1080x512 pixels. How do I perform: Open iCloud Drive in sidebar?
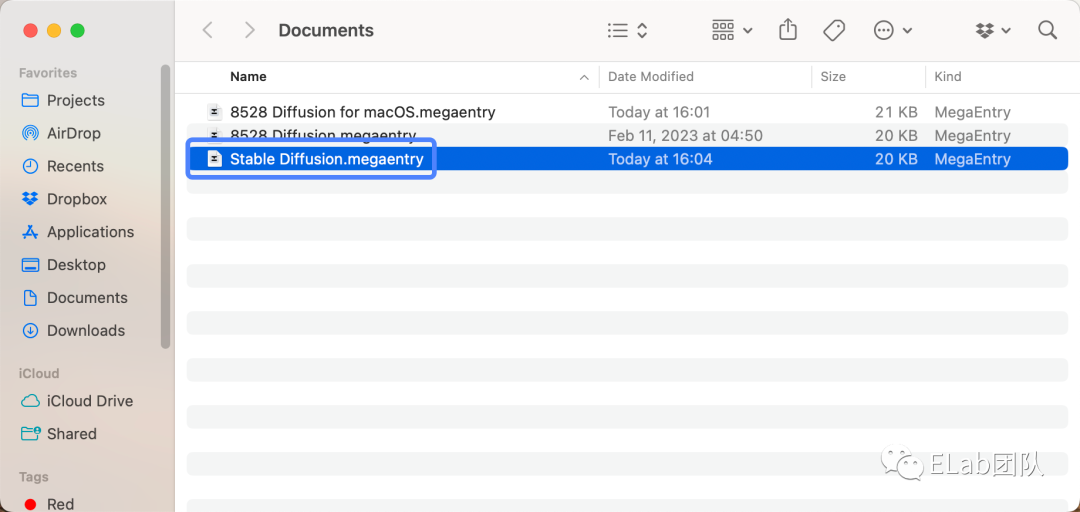click(x=90, y=401)
